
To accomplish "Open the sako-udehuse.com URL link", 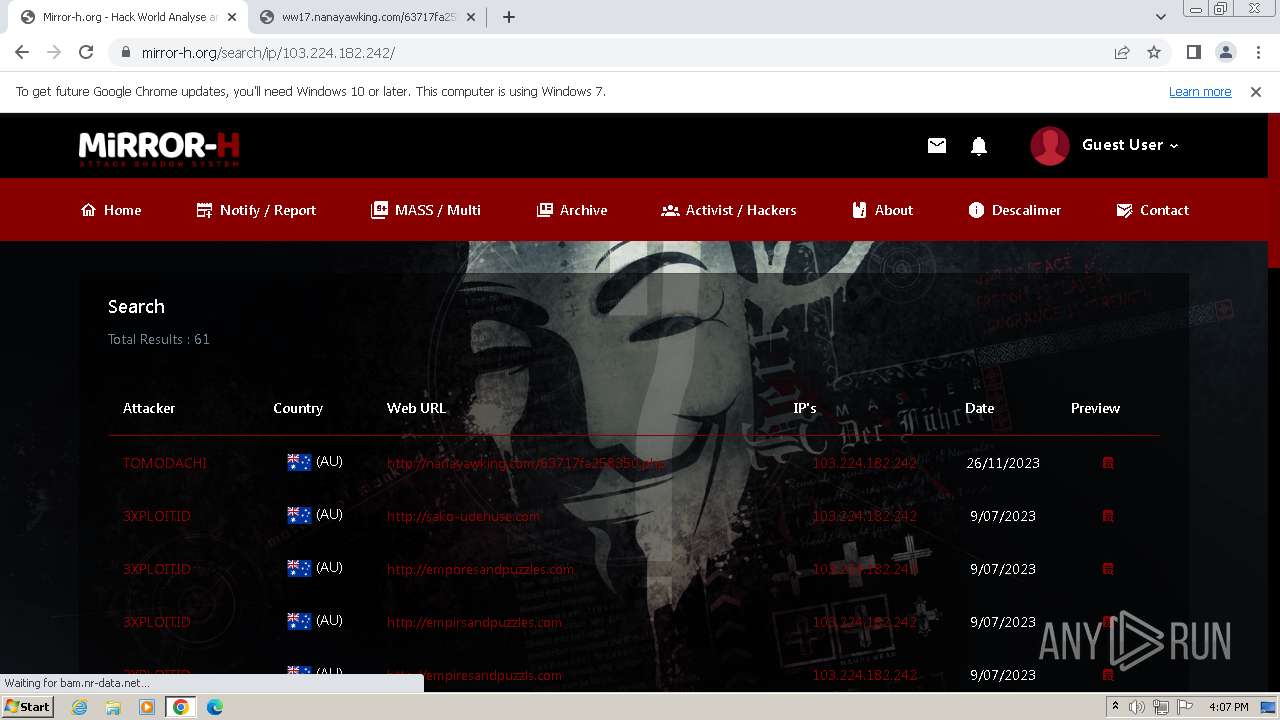I will point(463,516).
